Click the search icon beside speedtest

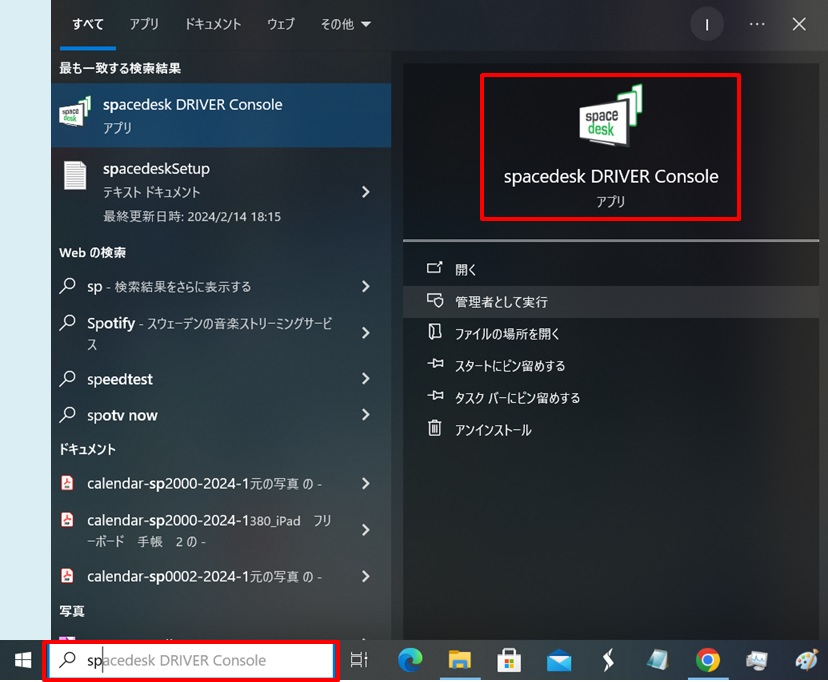click(x=68, y=378)
